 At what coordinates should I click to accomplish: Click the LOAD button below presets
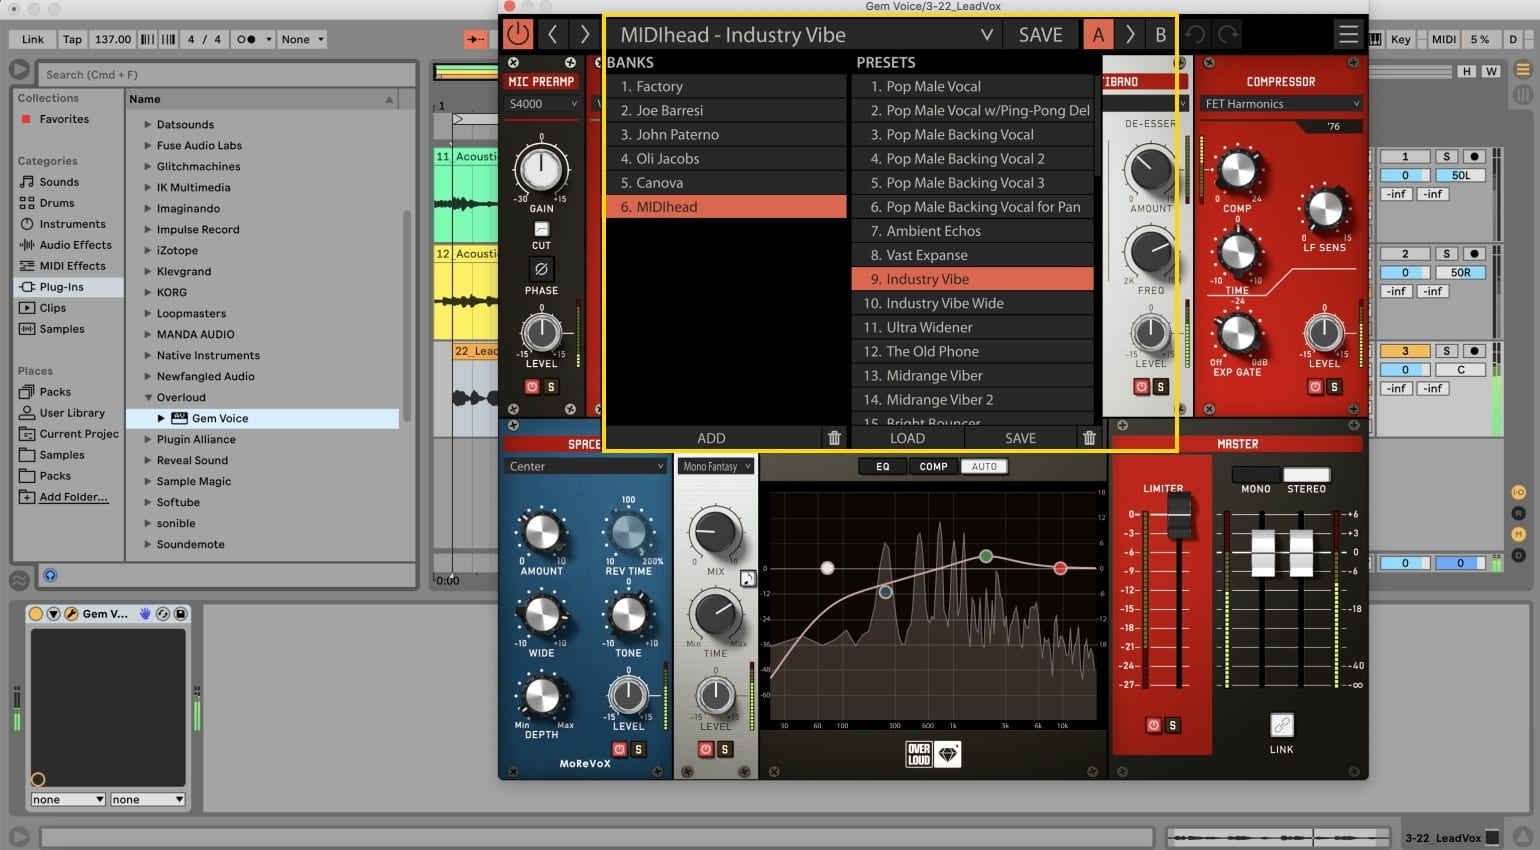(907, 438)
